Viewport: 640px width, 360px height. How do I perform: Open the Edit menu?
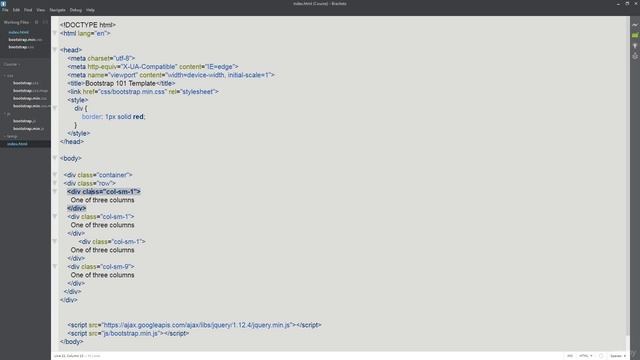pos(16,10)
